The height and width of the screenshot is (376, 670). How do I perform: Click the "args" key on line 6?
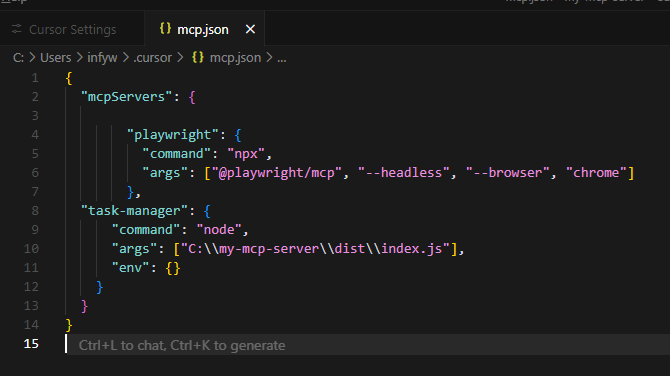165,173
